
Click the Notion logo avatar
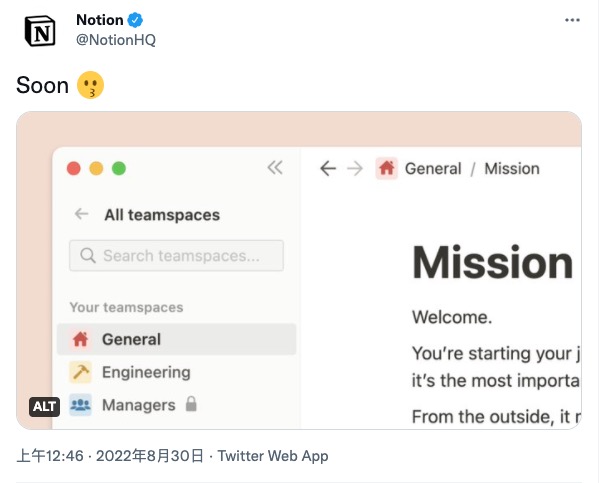pos(40,31)
